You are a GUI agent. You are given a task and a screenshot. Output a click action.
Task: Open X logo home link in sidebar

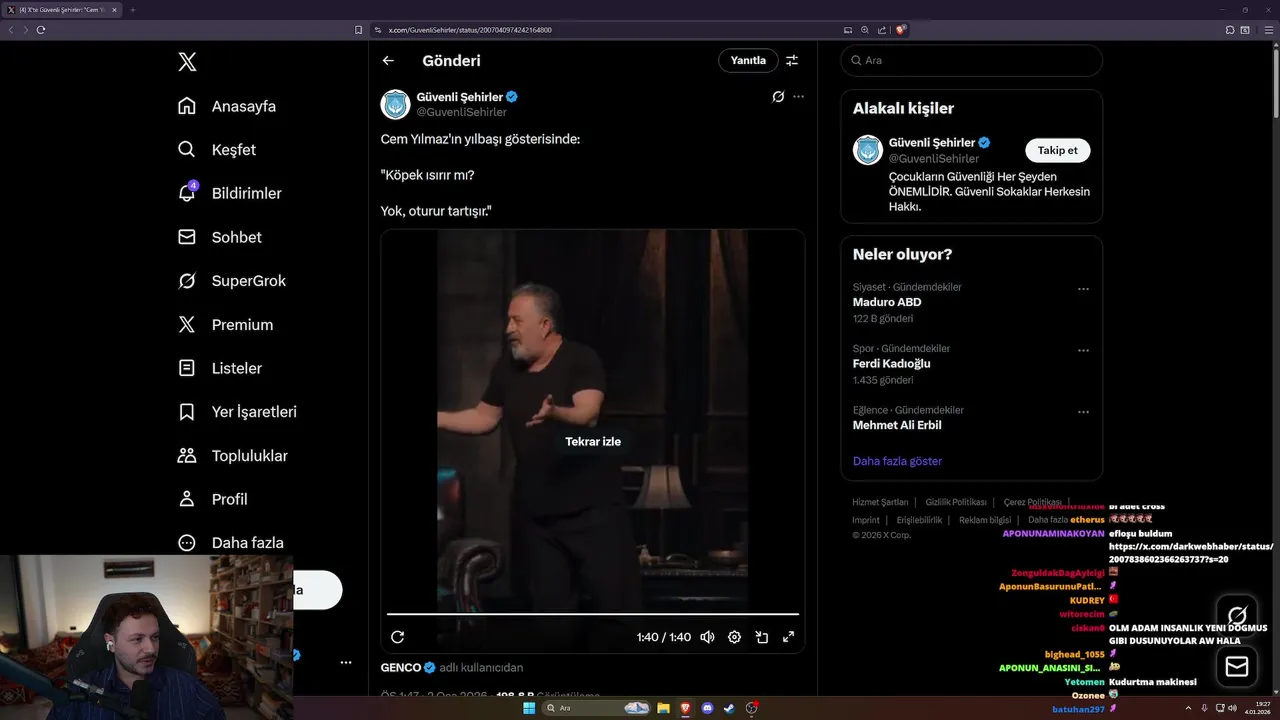pyautogui.click(x=187, y=62)
